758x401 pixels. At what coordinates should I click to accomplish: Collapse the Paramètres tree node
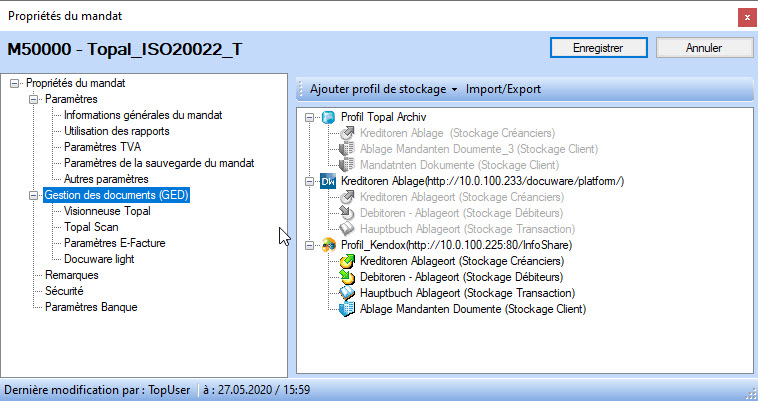[34, 99]
